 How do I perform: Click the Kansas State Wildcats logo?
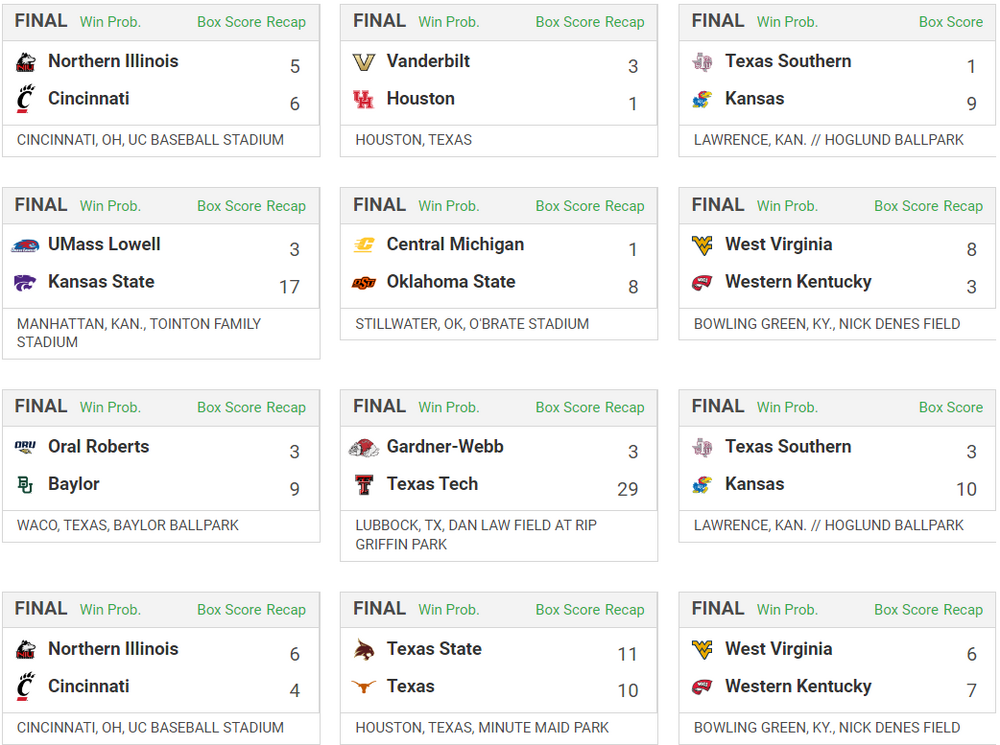[x=25, y=283]
